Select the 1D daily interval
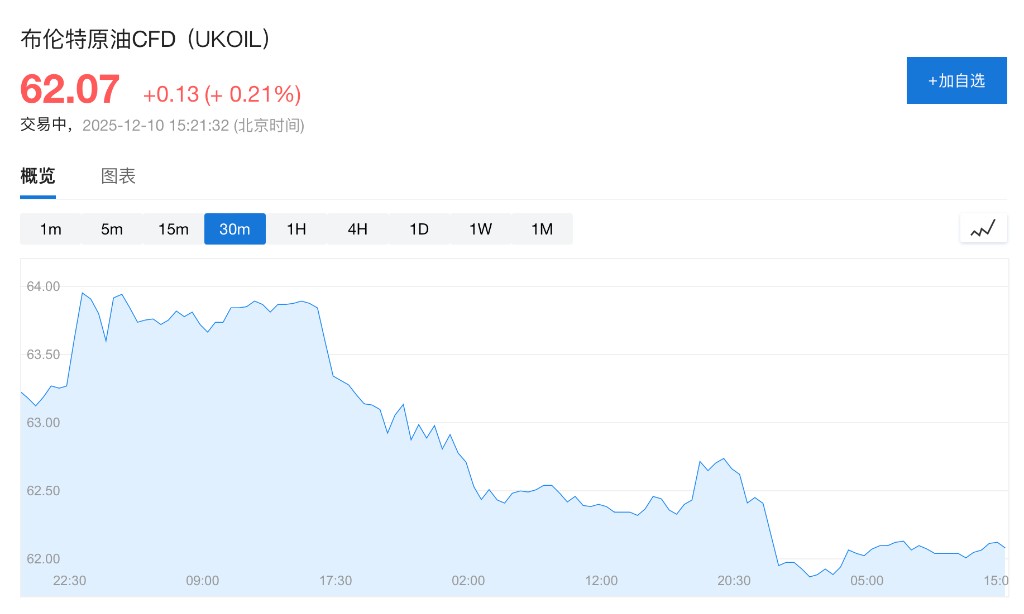This screenshot has width=1024, height=614. [x=419, y=229]
